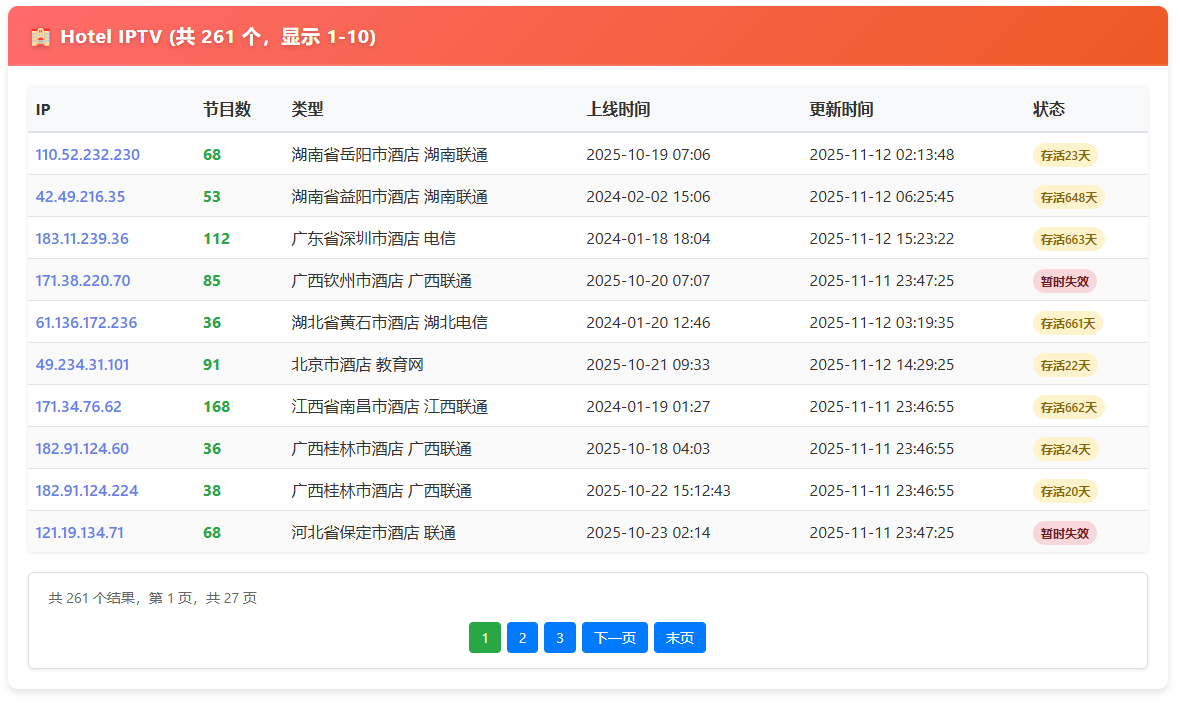Click IP address 121.19.134.71

point(80,533)
